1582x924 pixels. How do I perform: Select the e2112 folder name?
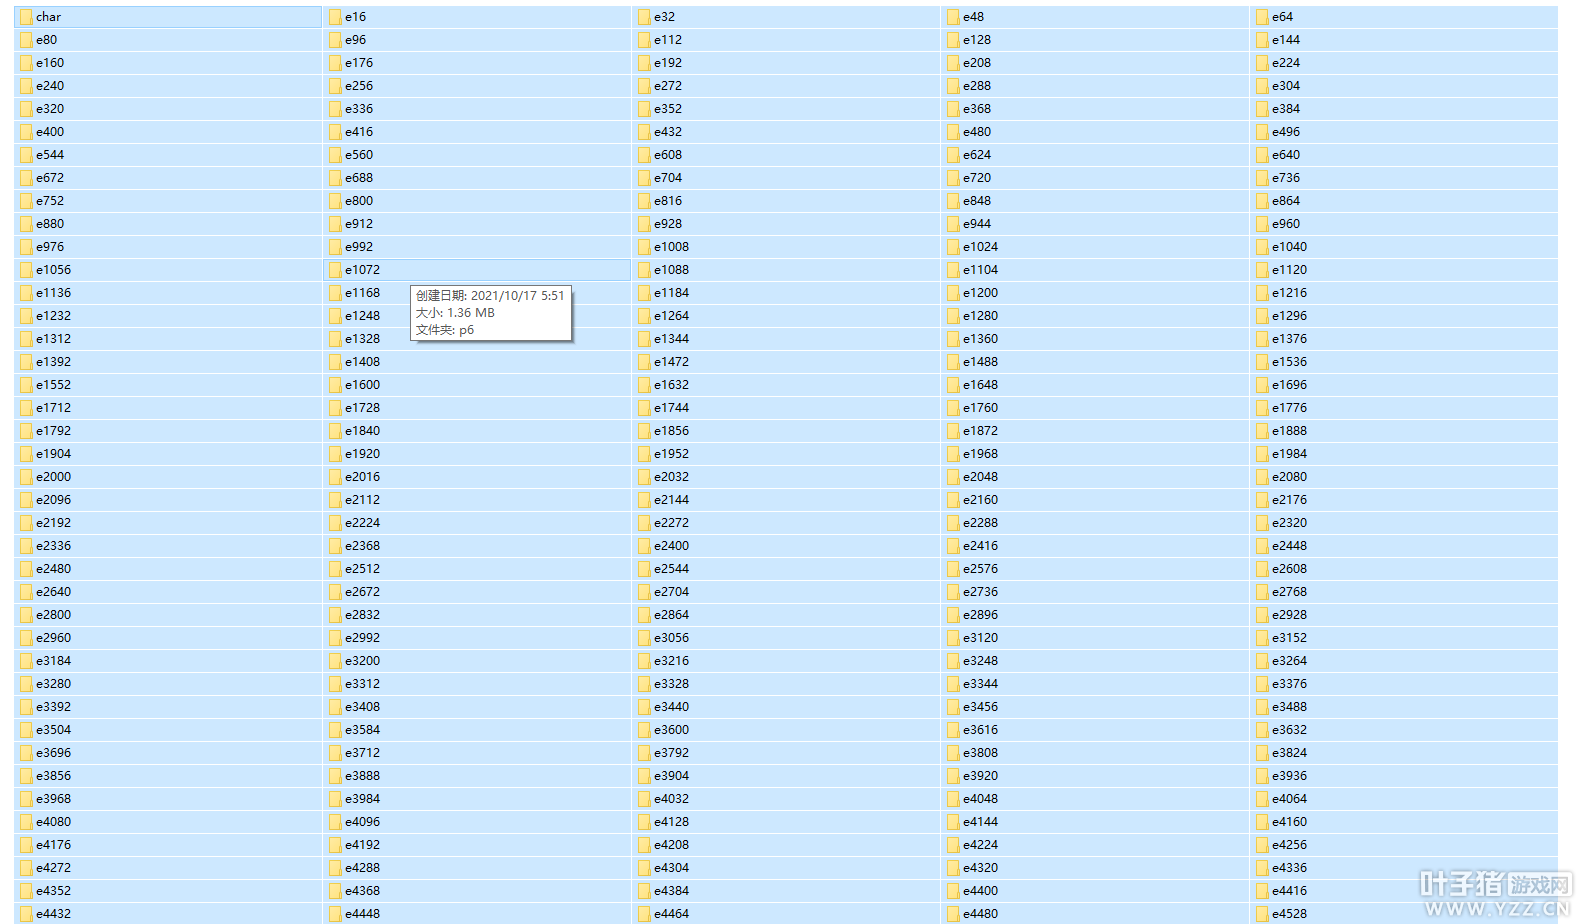(x=362, y=500)
